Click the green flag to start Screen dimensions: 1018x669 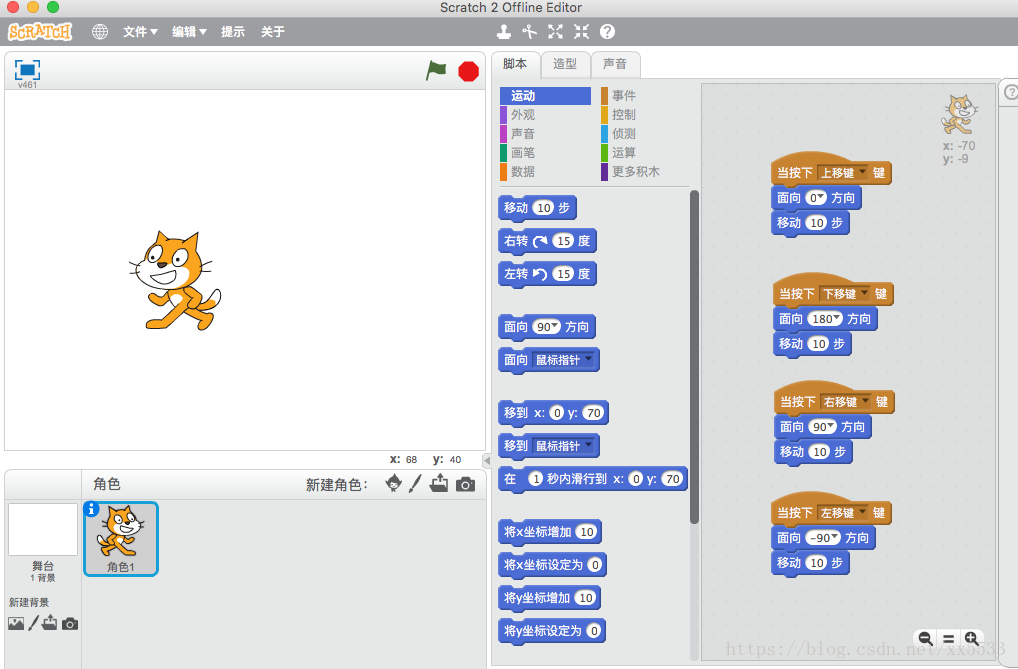coord(436,70)
